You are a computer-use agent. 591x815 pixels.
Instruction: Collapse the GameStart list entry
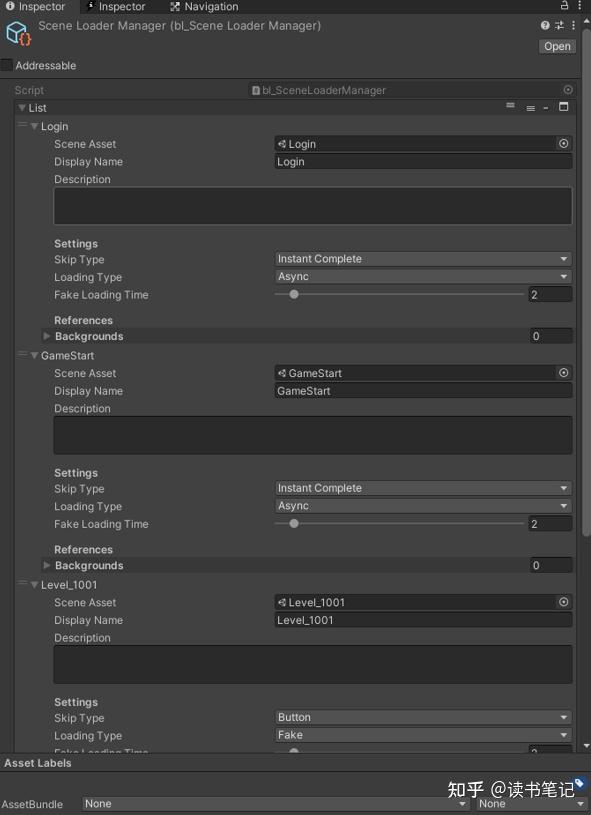[x=33, y=354]
